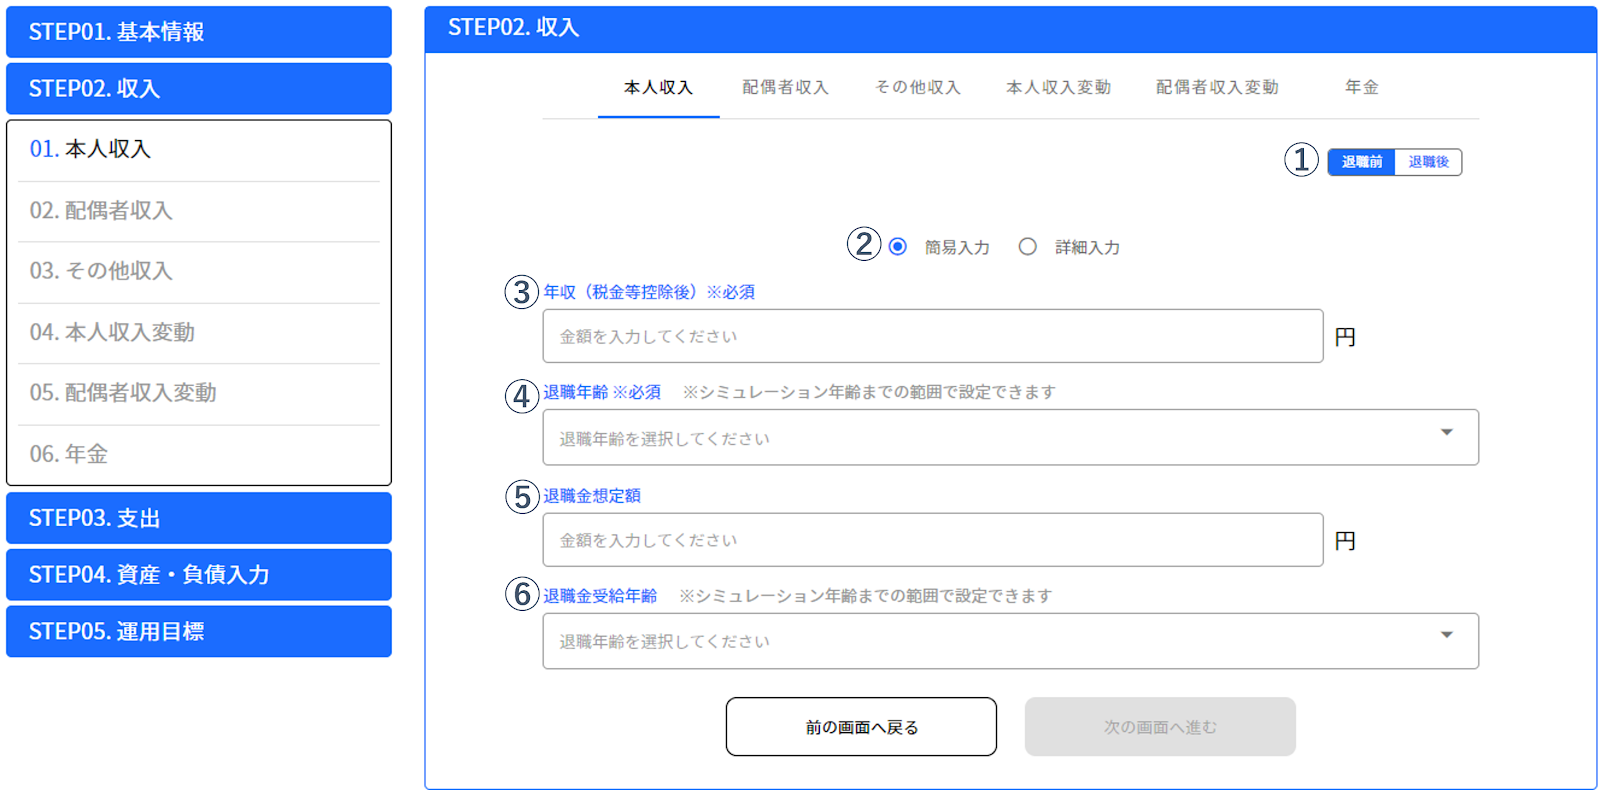Select the 簡易入力 radio button
The image size is (1600, 790).
898,247
